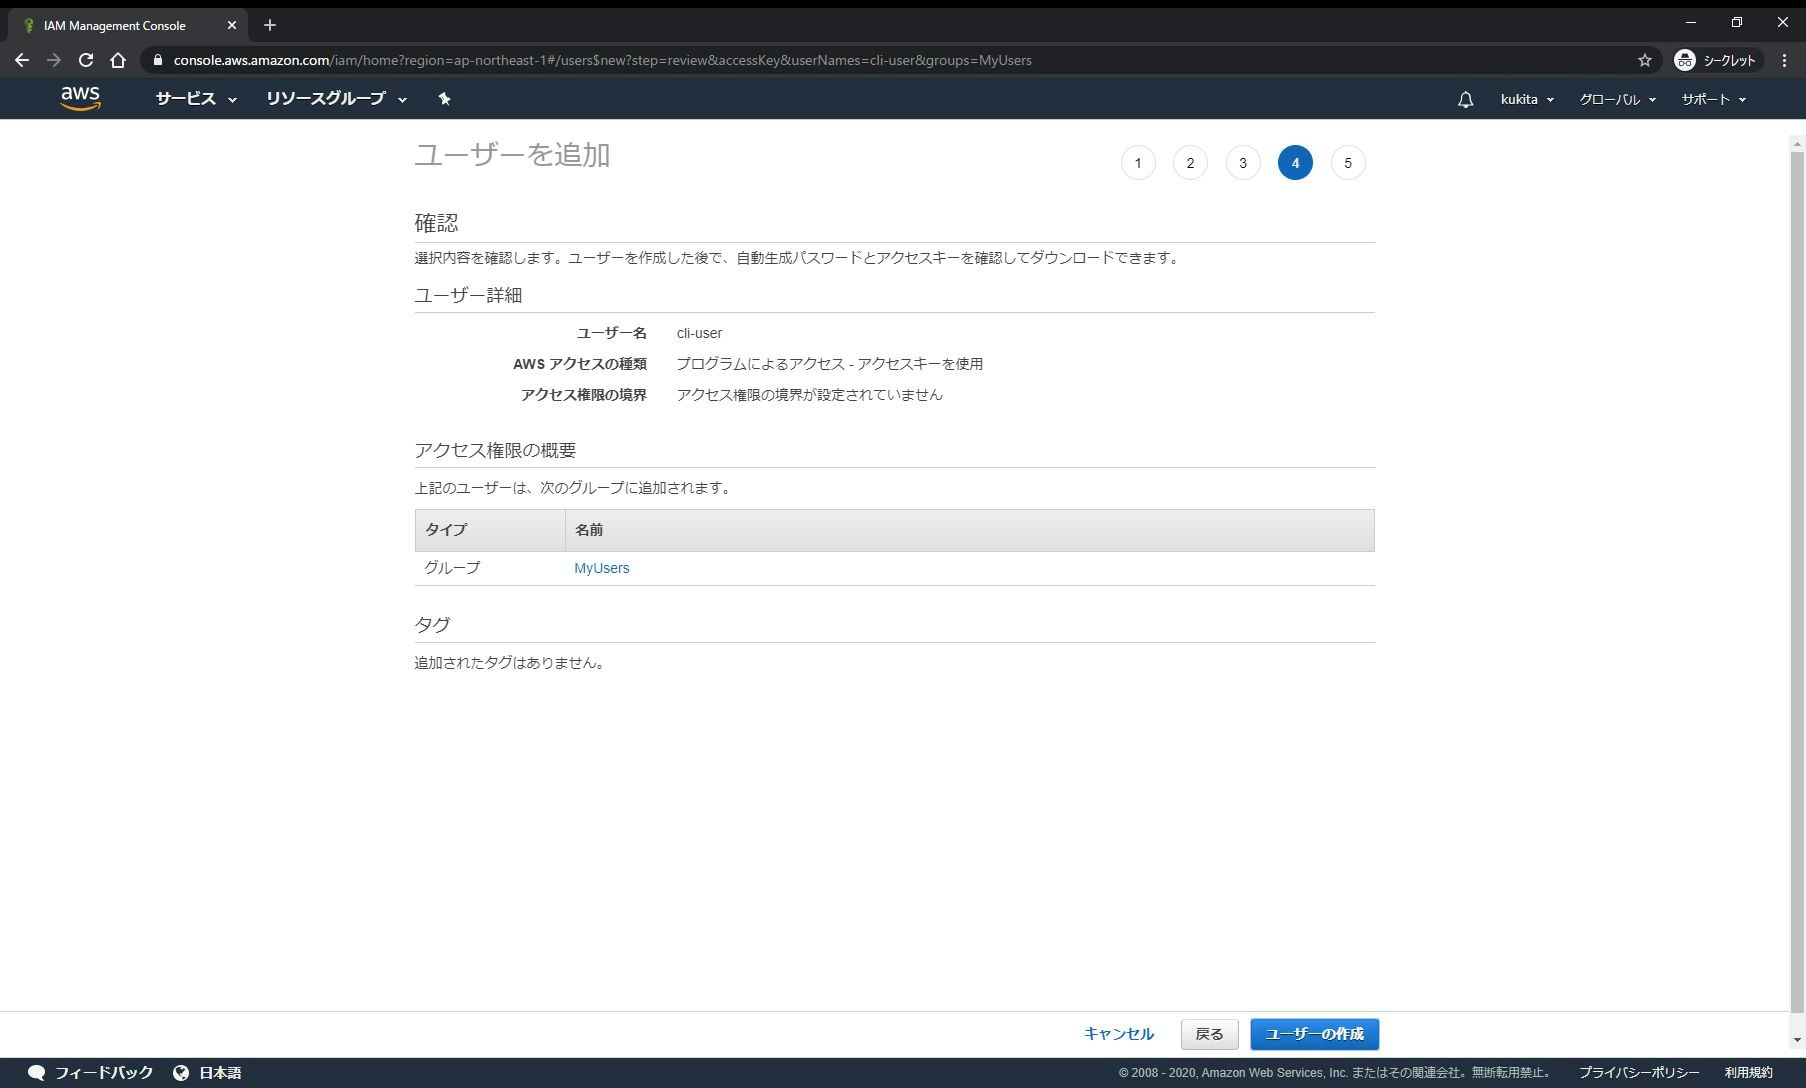
Task: Minimize the browser window
Action: pos(1691,22)
